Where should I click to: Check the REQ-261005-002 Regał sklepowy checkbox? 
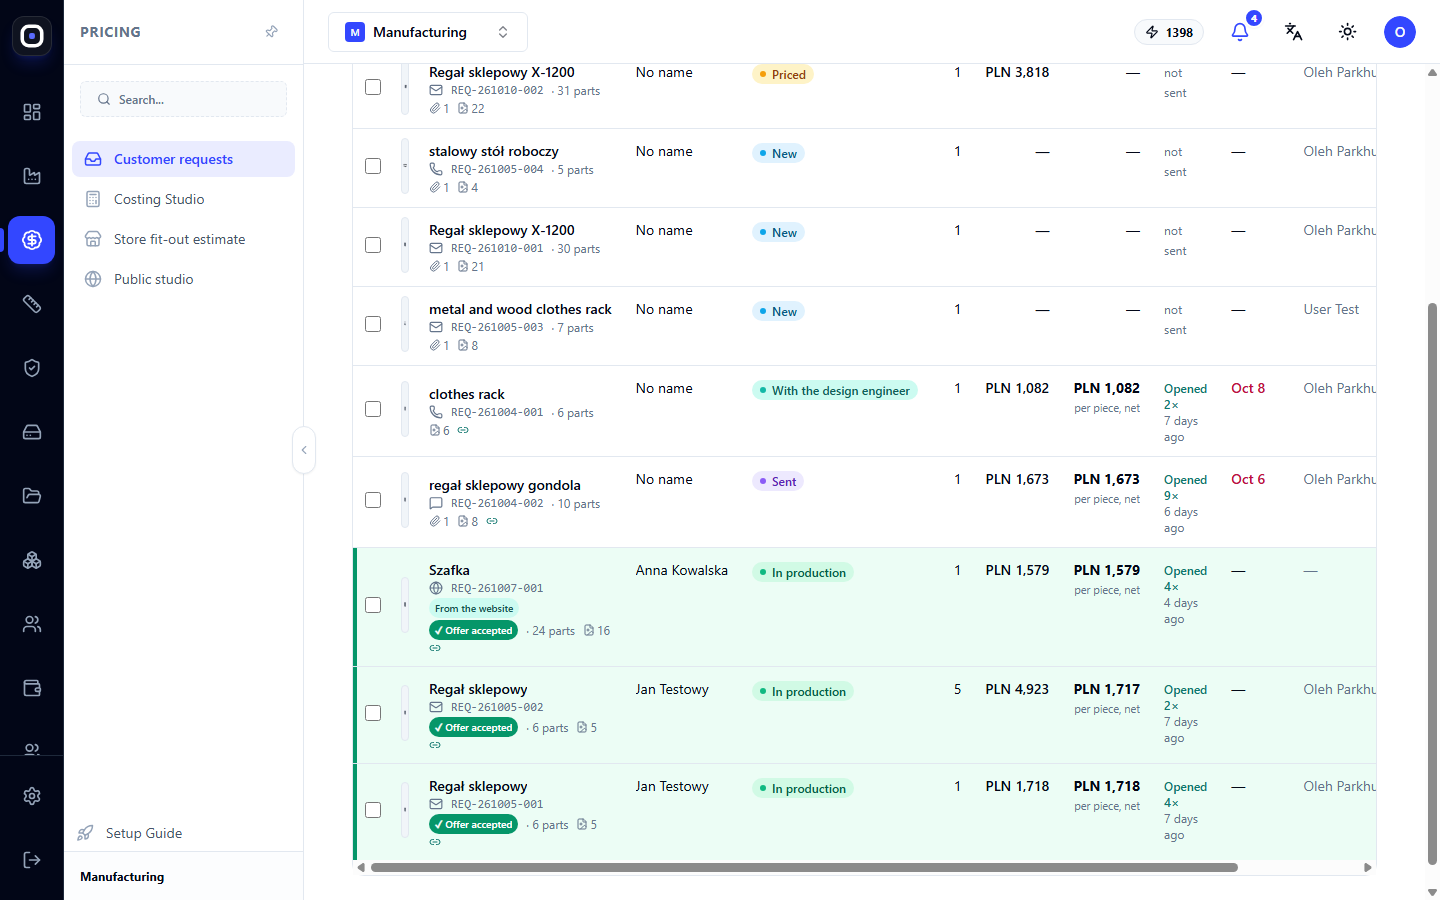[373, 713]
